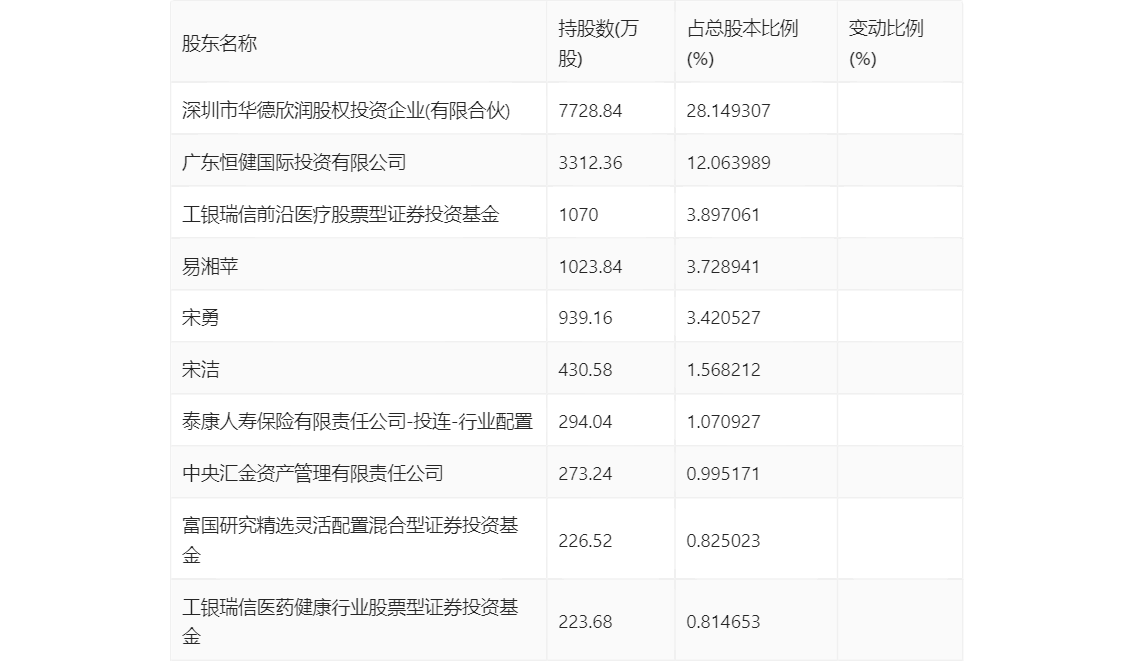Select the 股东名称 column header

(x=219, y=43)
